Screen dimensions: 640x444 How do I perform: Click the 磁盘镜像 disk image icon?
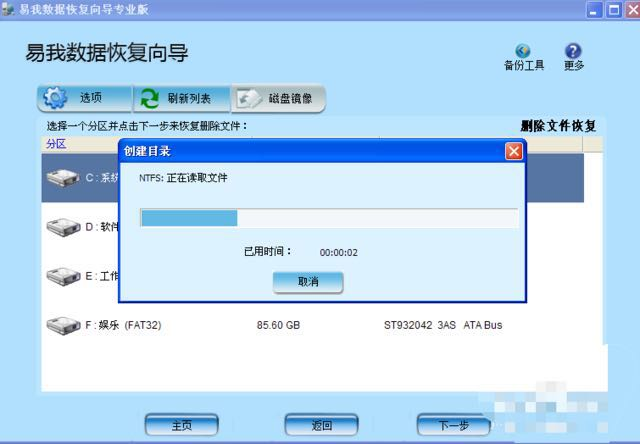248,98
